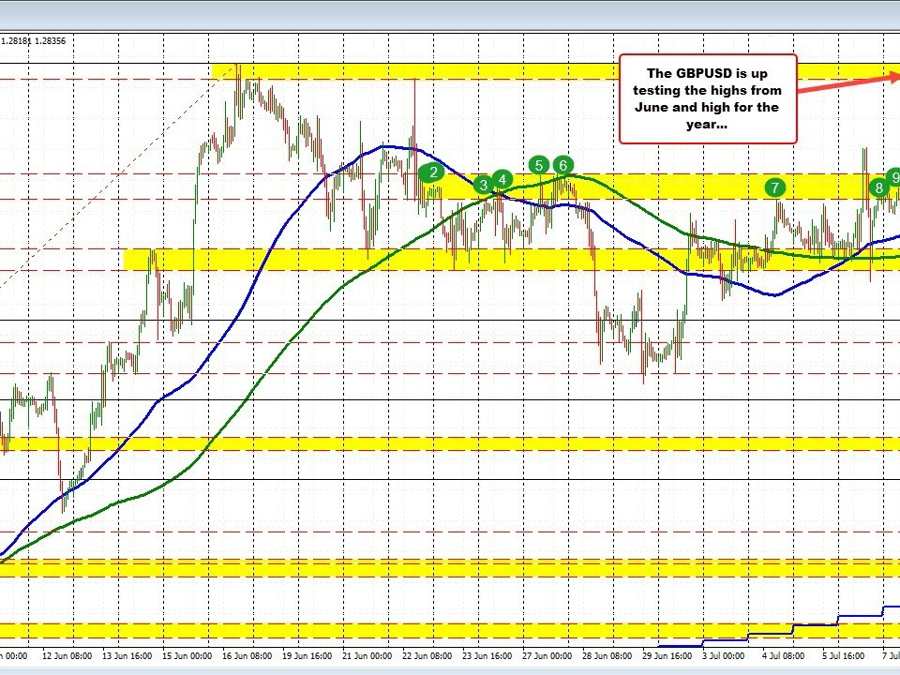Click the "1.28356" price readout at top

pyautogui.click(x=51, y=41)
